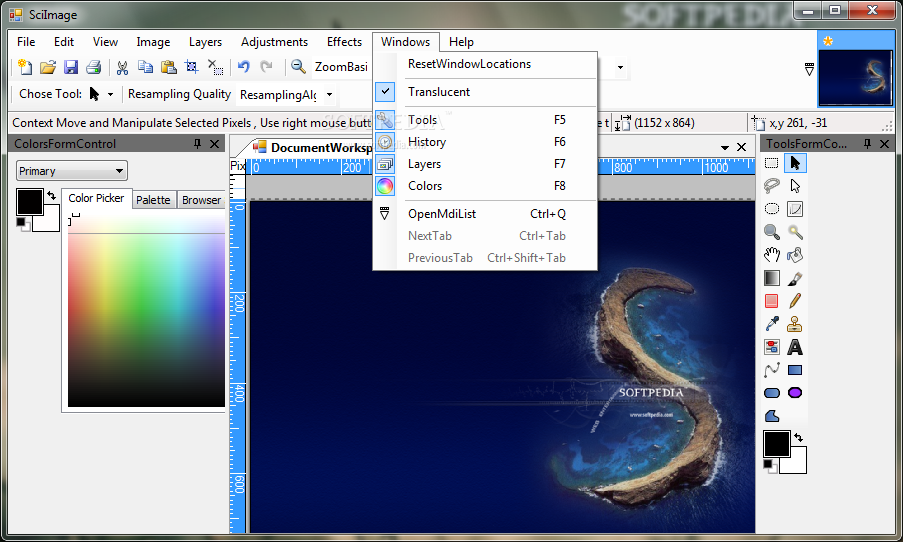Open the Adjustments menu

click(274, 42)
